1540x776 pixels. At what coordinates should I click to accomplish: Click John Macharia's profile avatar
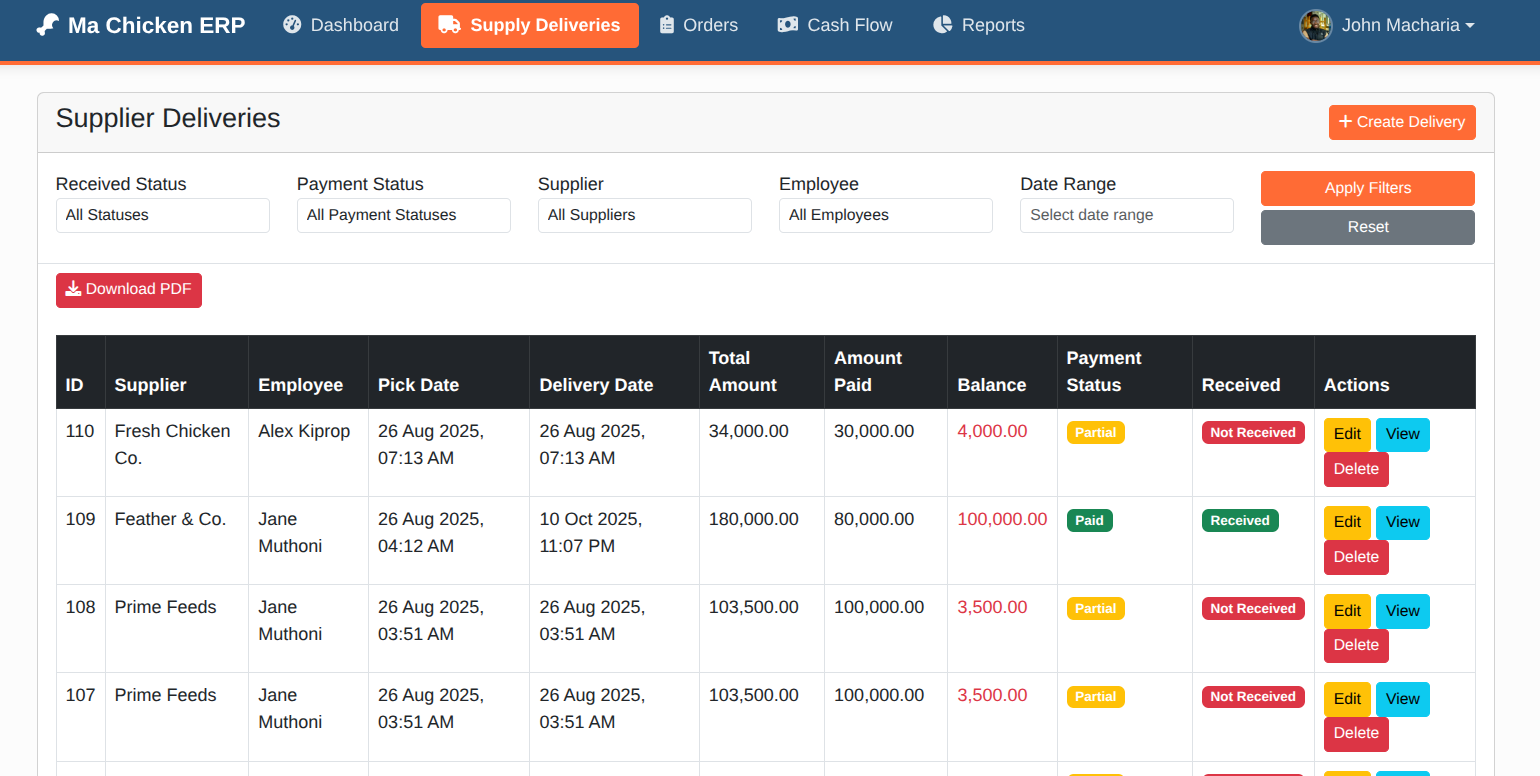[x=1316, y=25]
